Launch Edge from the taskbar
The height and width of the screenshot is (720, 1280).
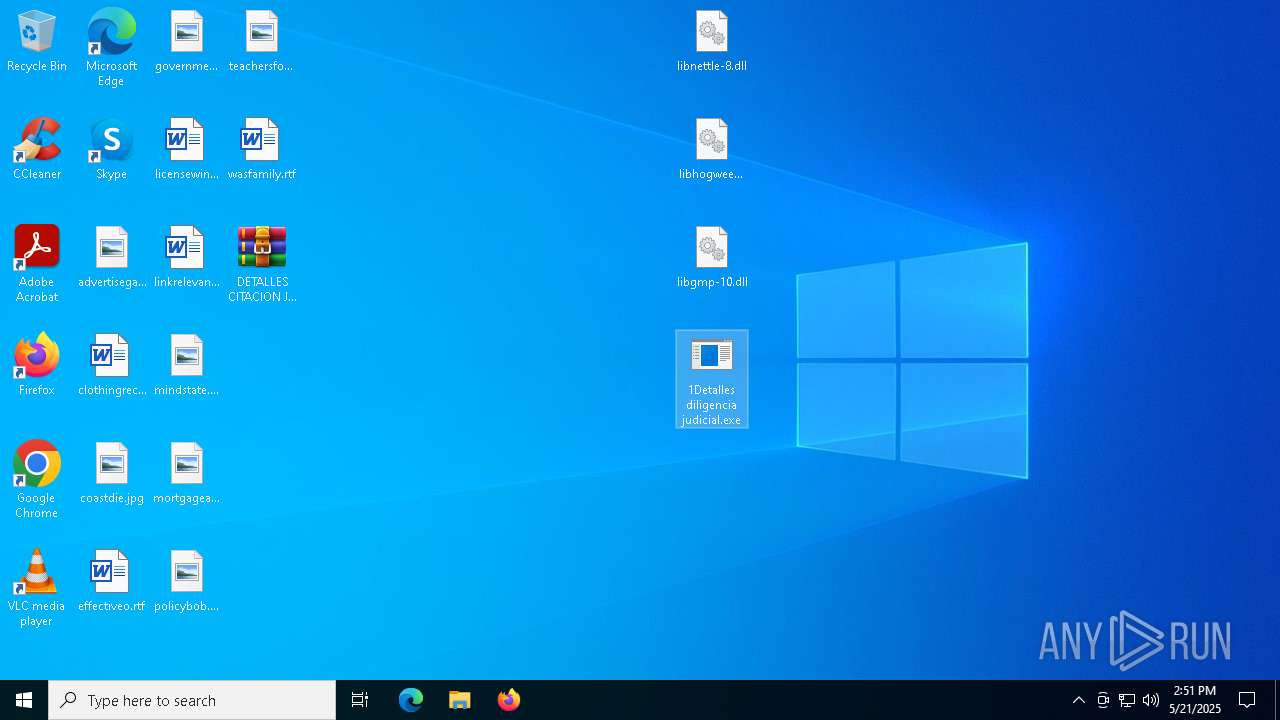point(411,700)
